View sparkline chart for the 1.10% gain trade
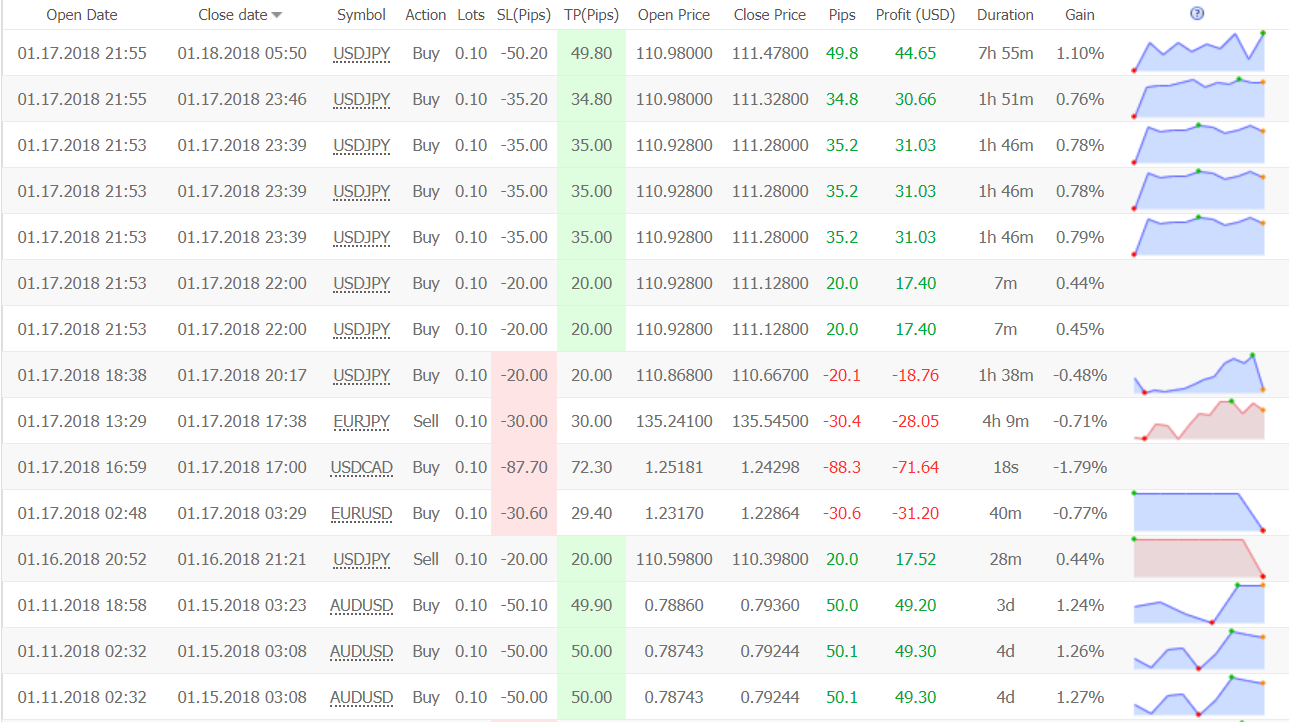This screenshot has height=722, width=1289. pos(1198,52)
